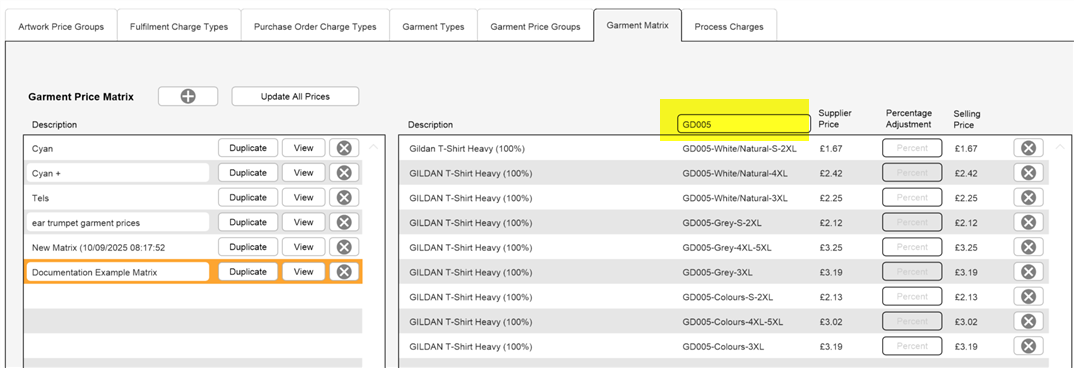Remove GD005-Colours-3XL price row
This screenshot has width=1074, height=368.
click(x=1028, y=346)
